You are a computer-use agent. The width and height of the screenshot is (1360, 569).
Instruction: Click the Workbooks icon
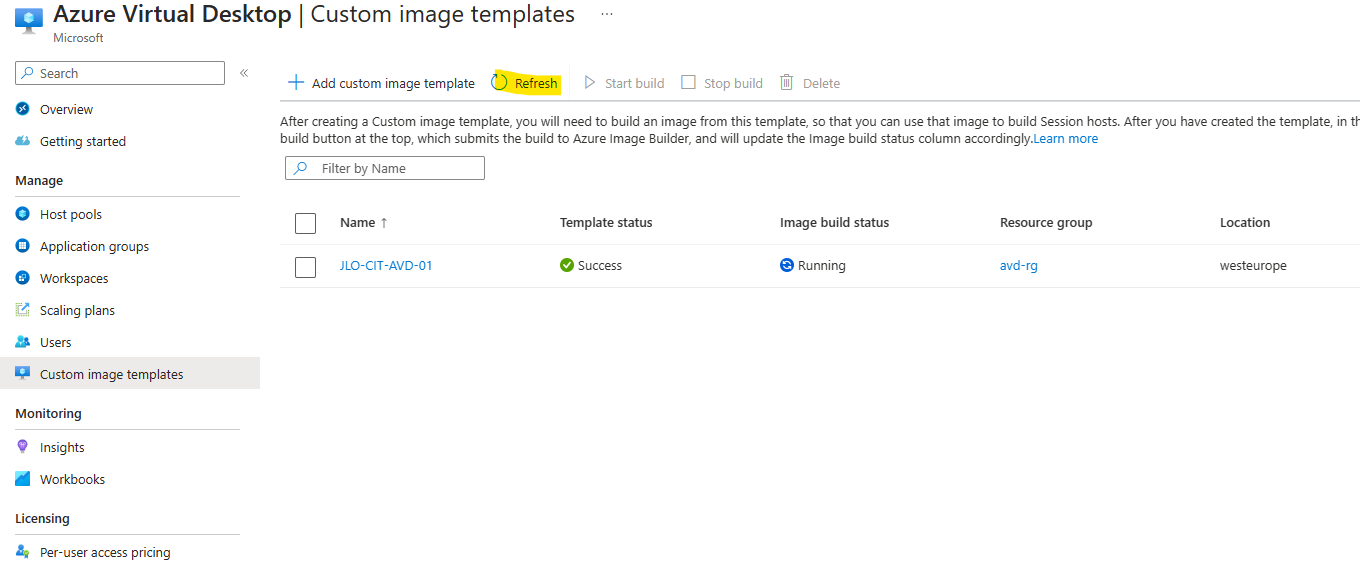[23, 479]
